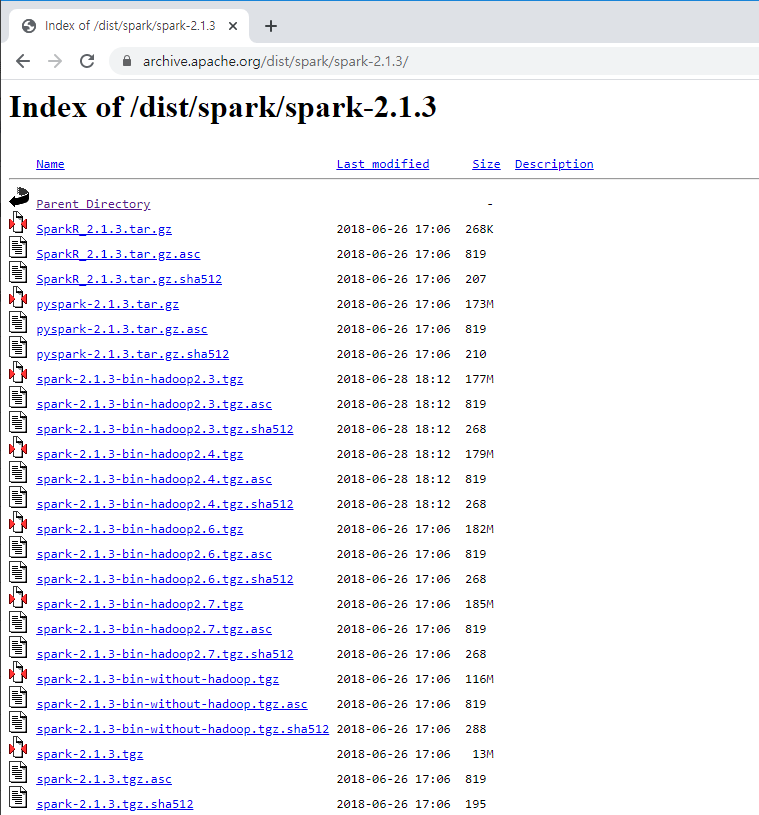Viewport: 759px width, 815px height.
Task: Click the 185M size of hadoop2.7.tgz
Action: pyautogui.click(x=479, y=604)
